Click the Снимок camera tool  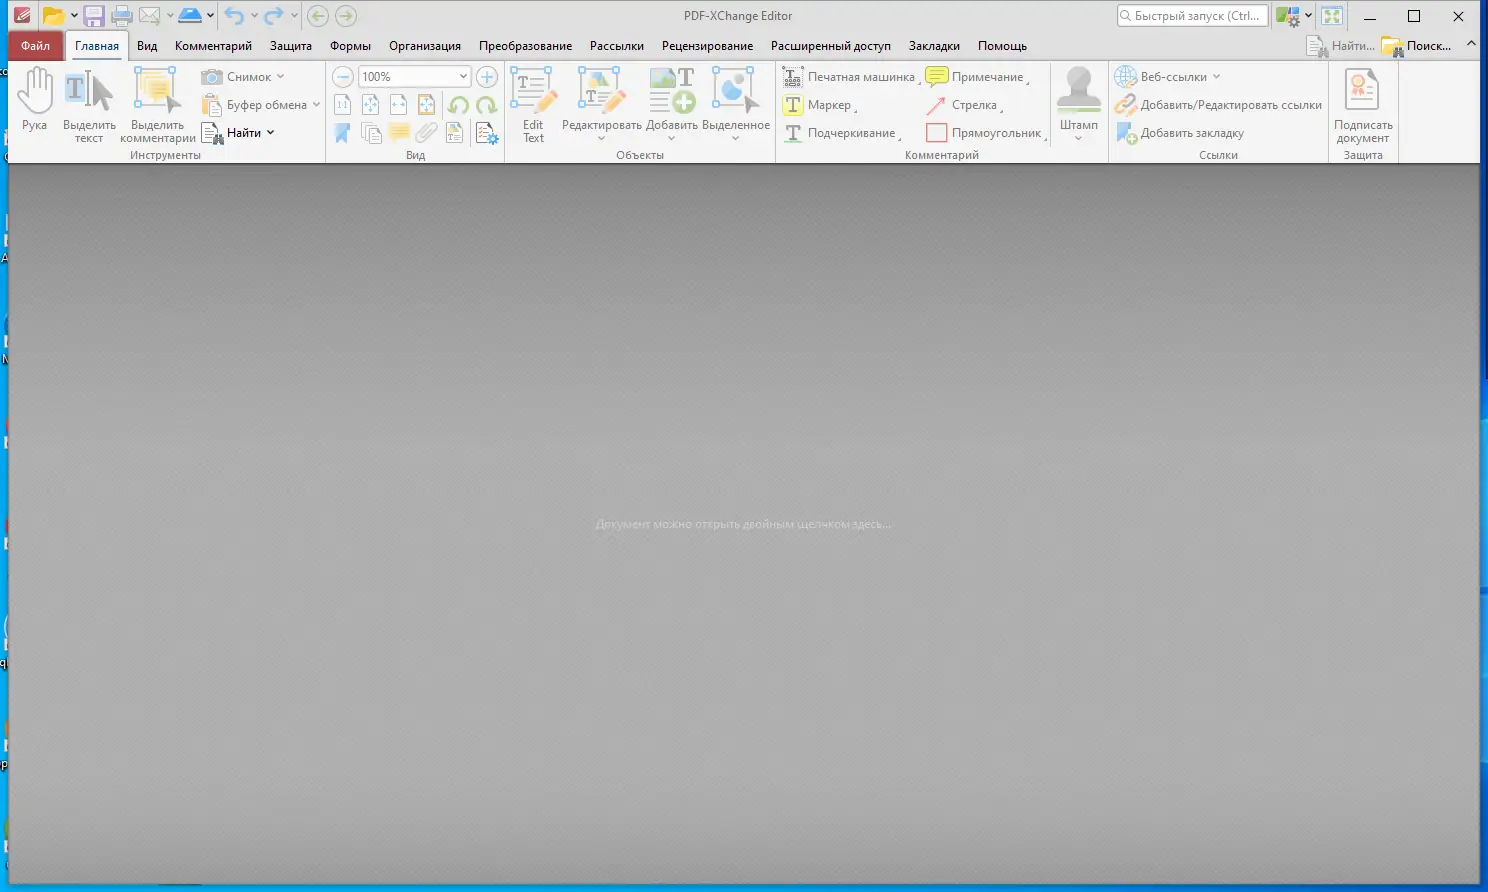point(242,77)
